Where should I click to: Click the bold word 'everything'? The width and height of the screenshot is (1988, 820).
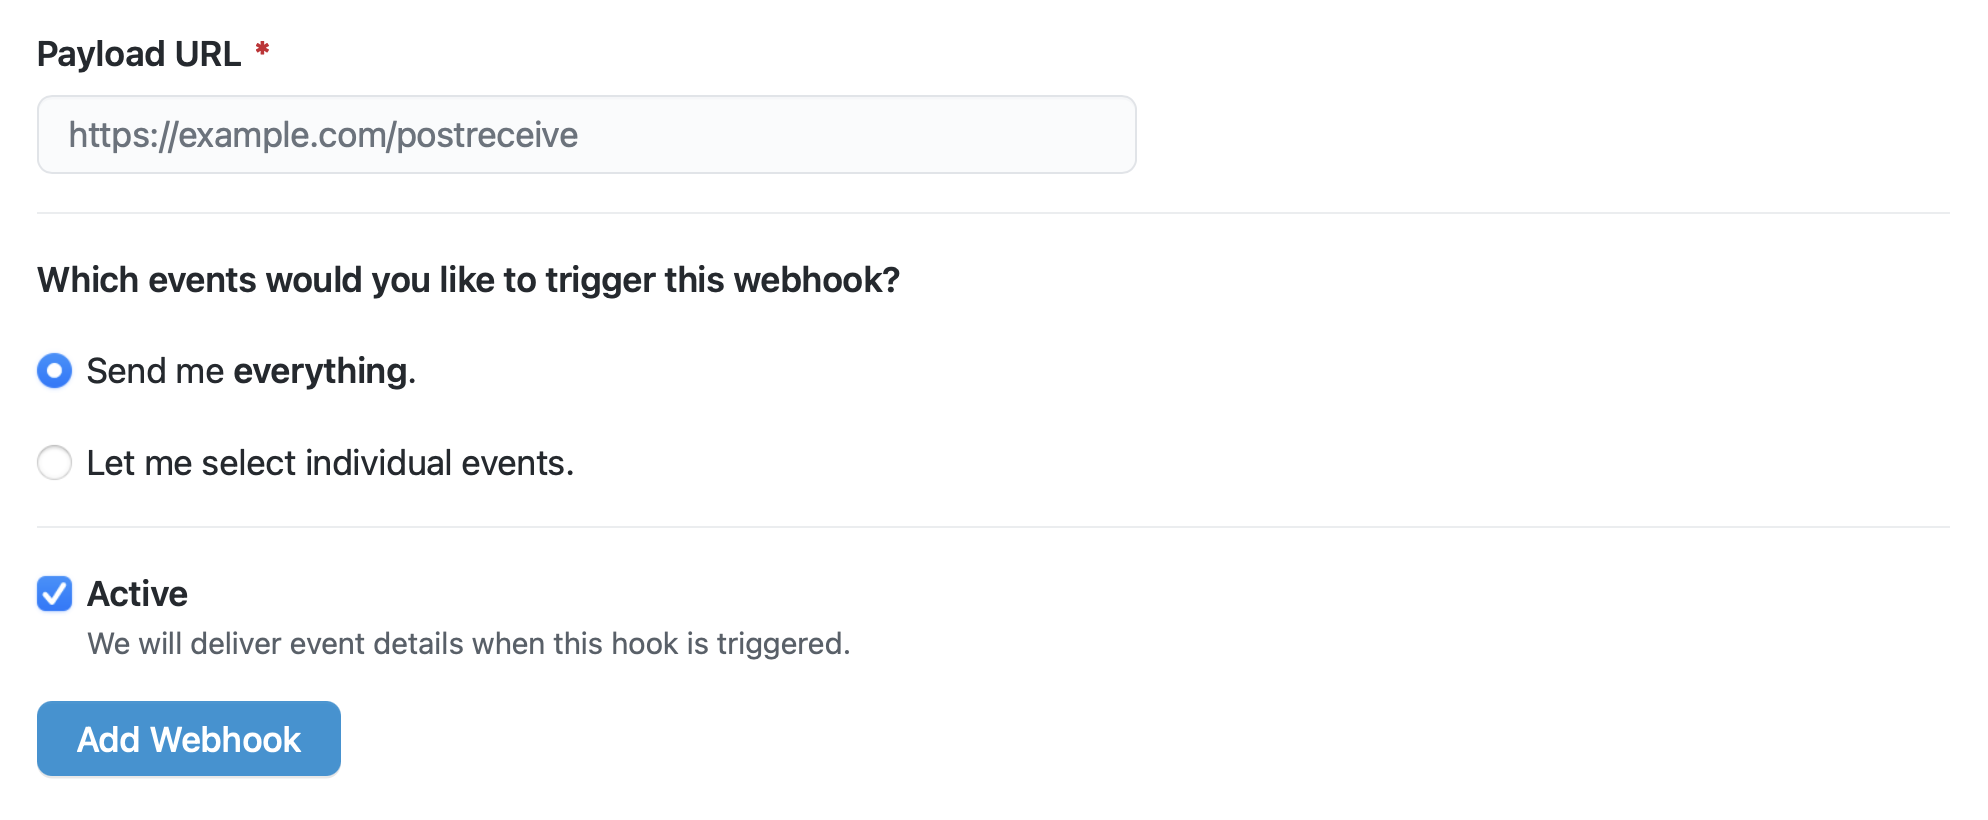(x=320, y=371)
